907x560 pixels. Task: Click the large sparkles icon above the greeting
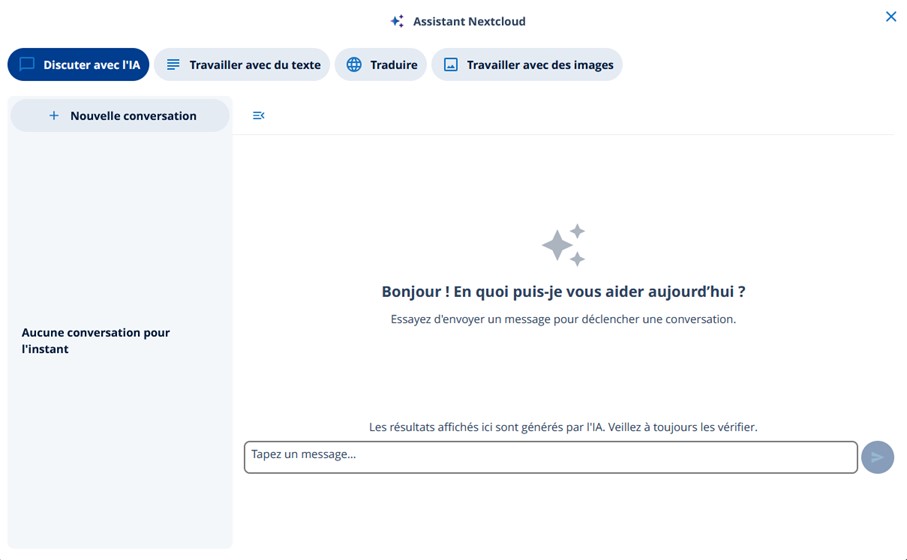point(564,245)
